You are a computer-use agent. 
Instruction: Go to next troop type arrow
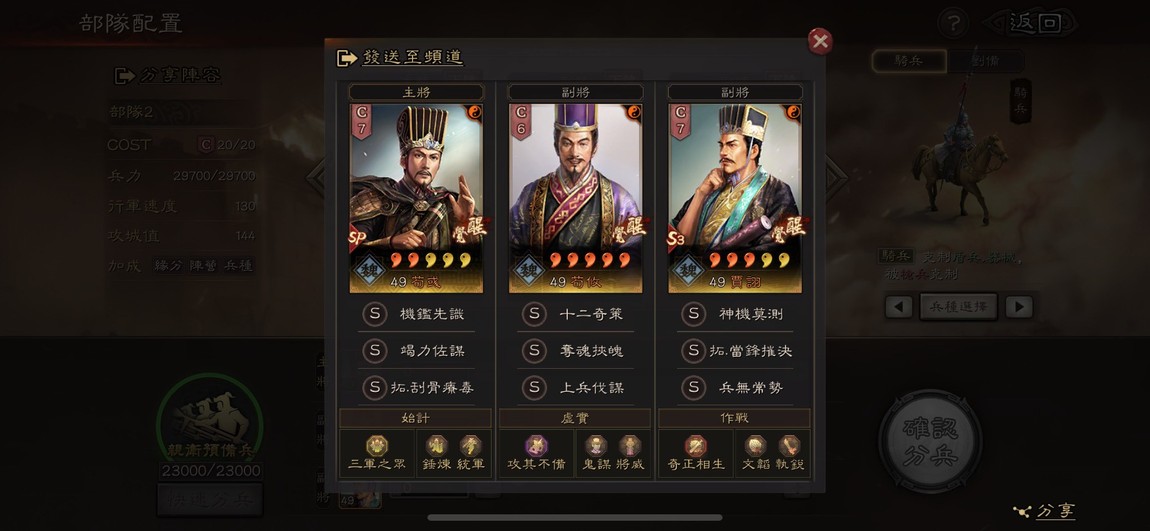tap(1019, 307)
